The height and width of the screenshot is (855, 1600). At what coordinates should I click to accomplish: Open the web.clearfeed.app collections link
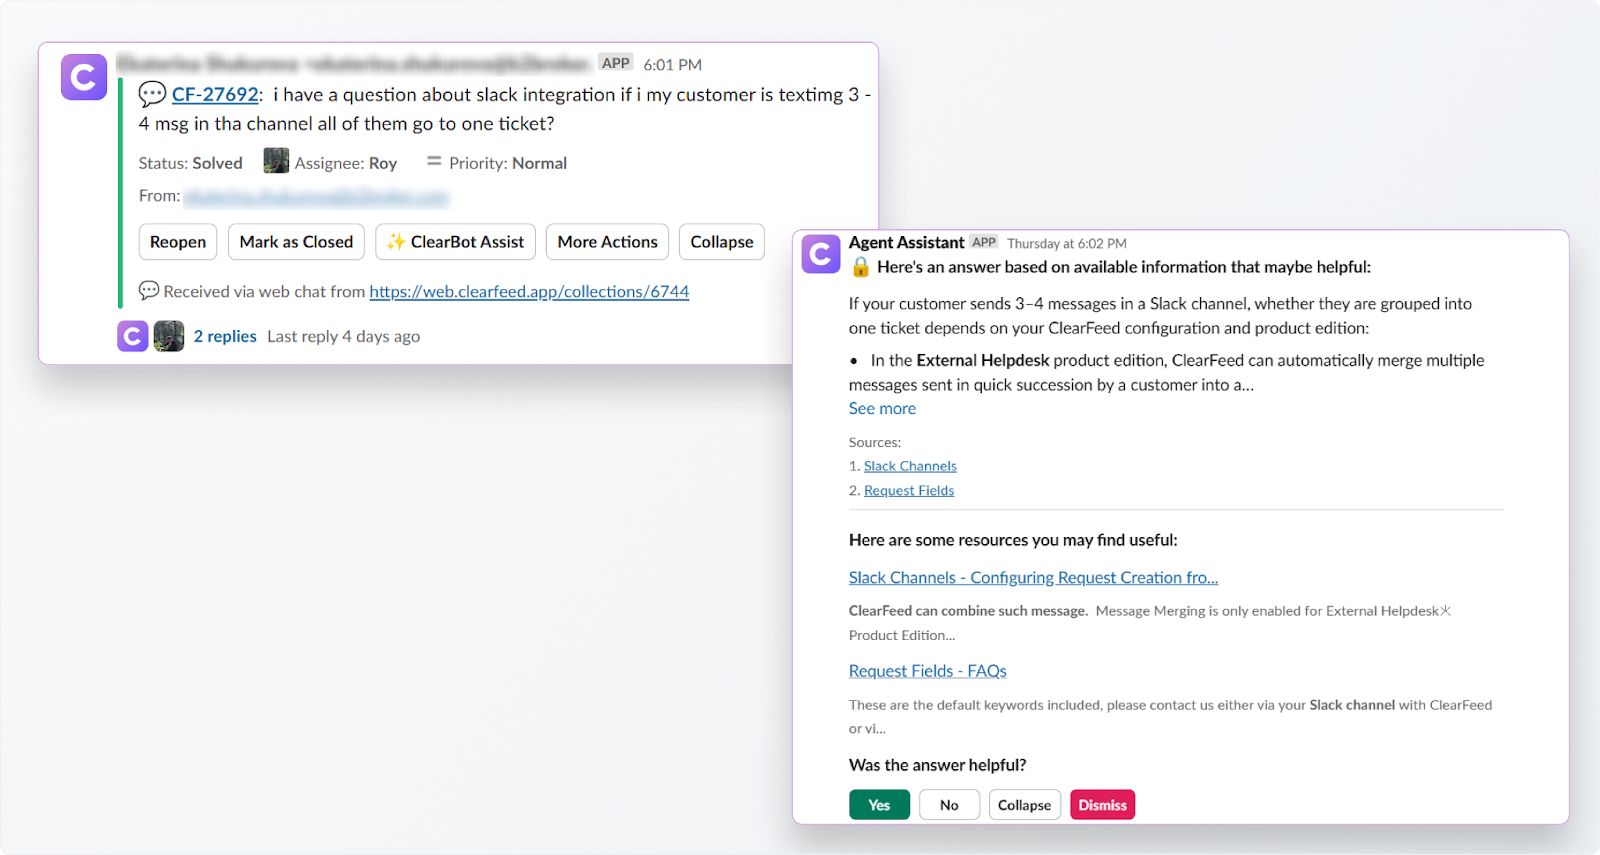(x=529, y=292)
